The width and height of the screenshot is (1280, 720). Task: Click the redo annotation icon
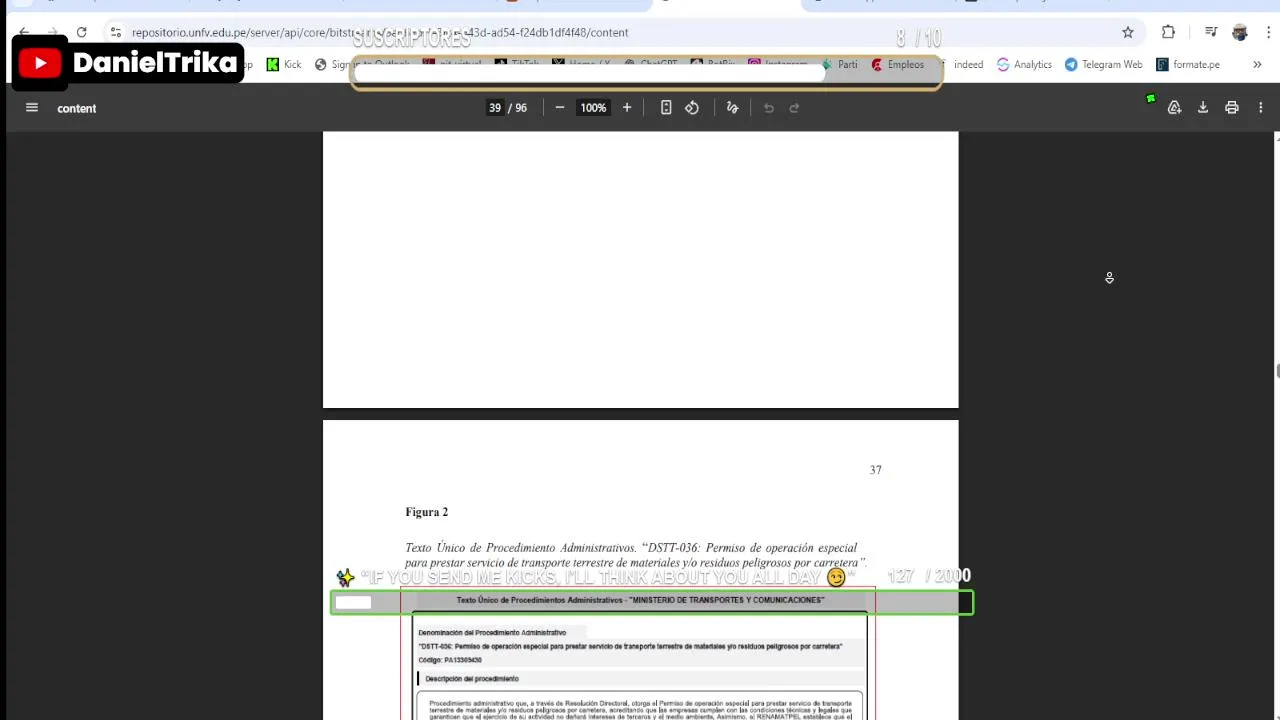pos(795,108)
